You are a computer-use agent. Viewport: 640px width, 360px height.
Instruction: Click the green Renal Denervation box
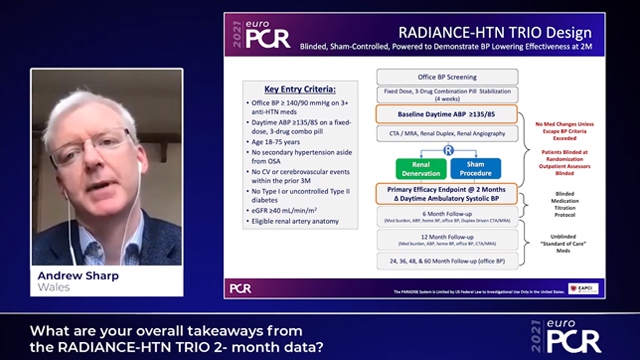pos(421,169)
